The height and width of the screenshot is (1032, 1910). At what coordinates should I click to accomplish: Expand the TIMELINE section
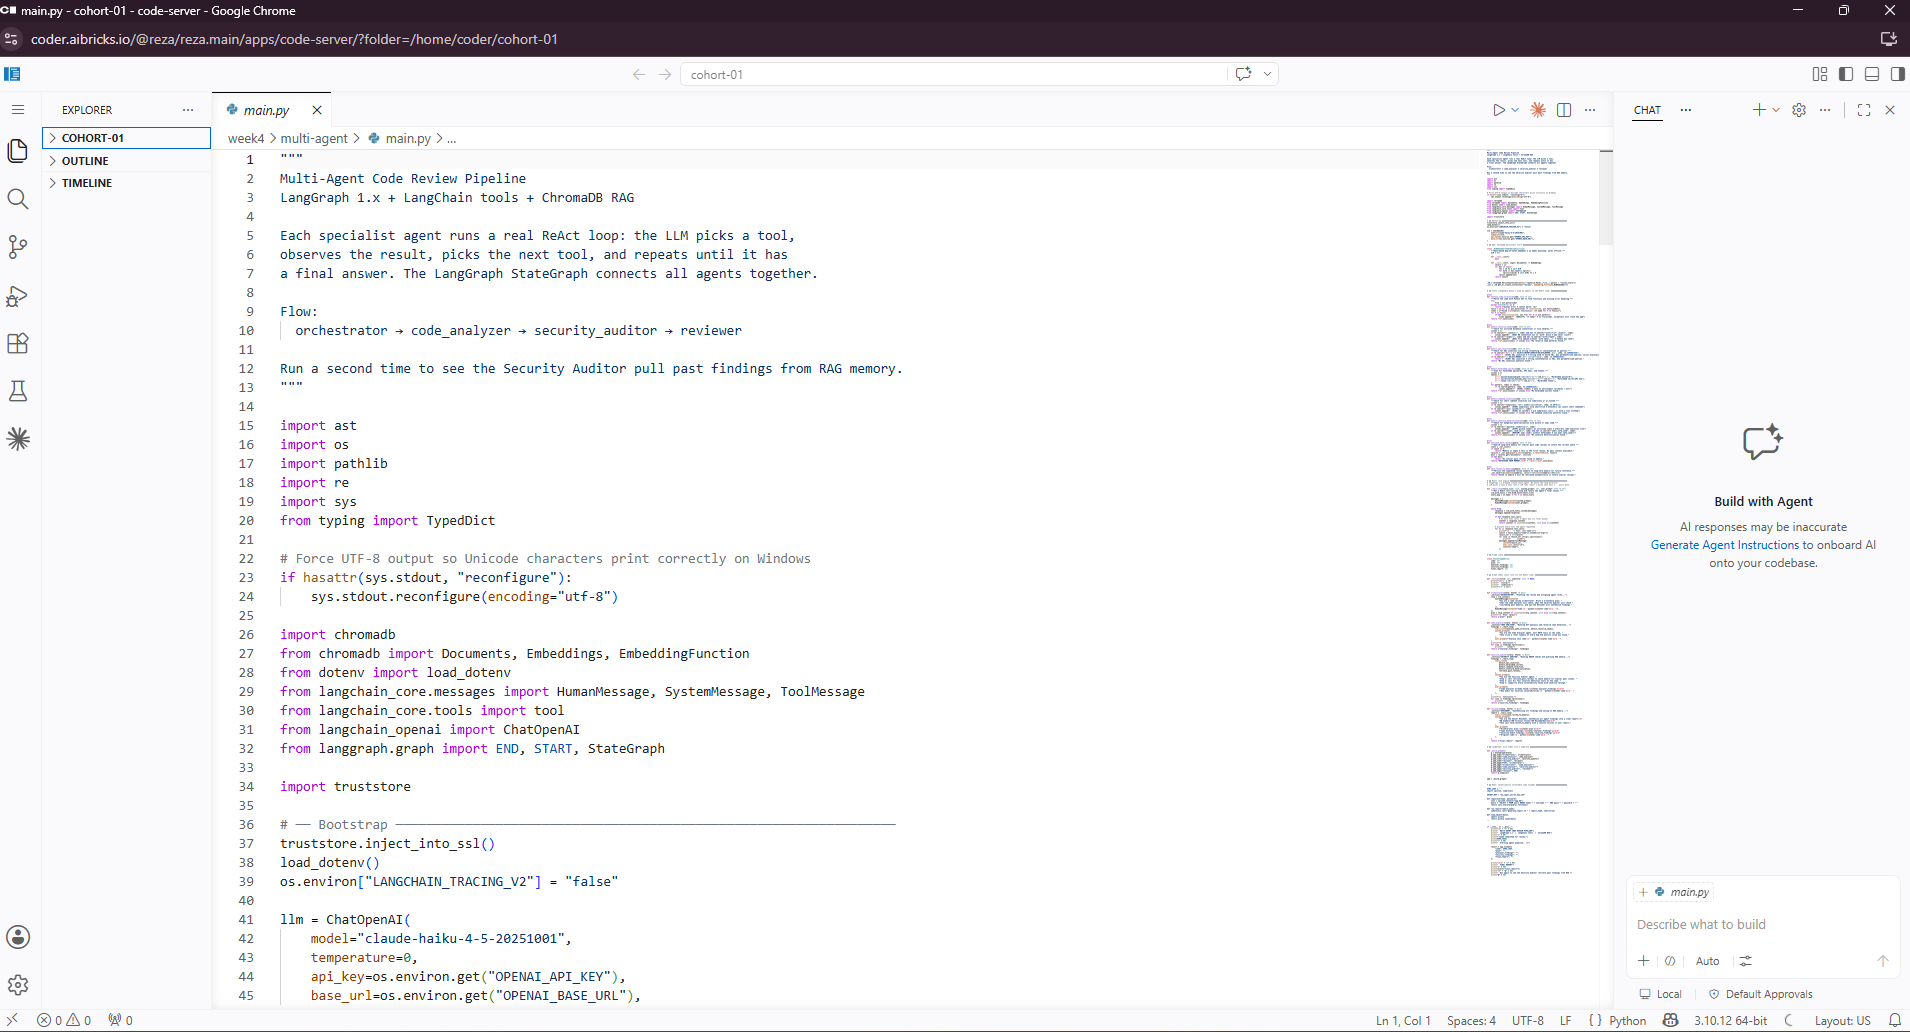click(x=126, y=183)
